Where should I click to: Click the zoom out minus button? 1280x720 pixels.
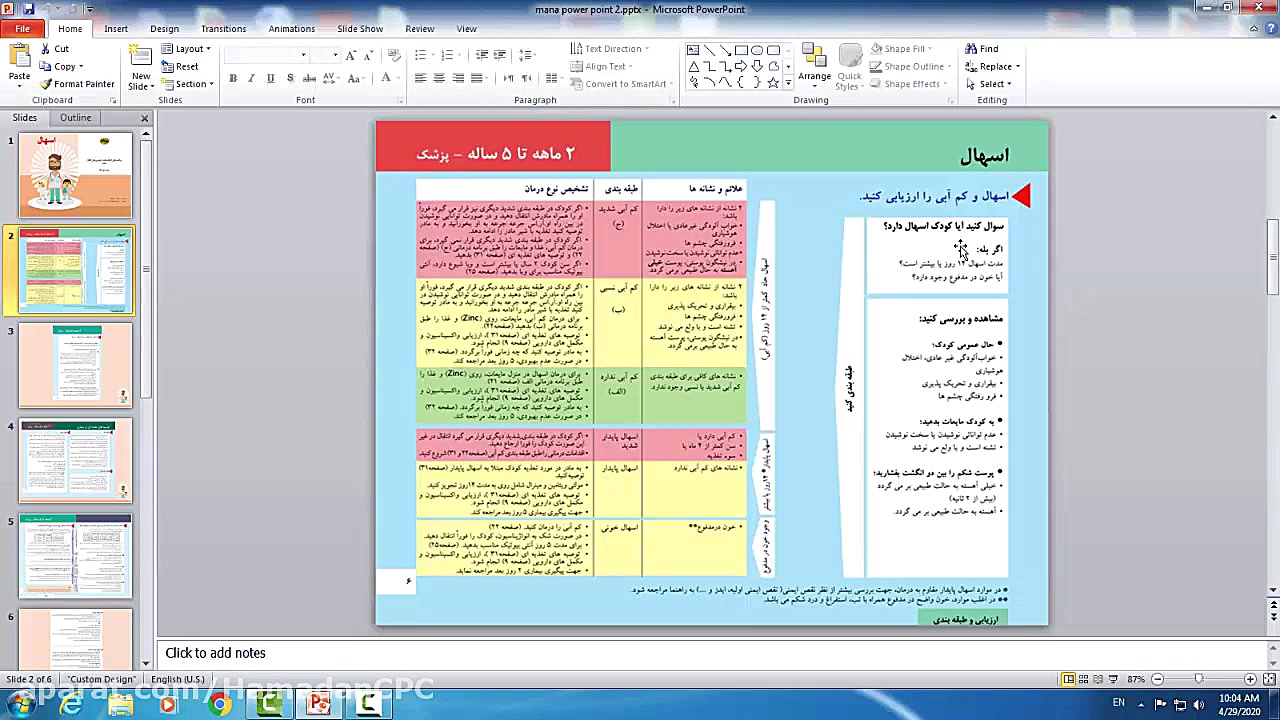[x=1158, y=679]
